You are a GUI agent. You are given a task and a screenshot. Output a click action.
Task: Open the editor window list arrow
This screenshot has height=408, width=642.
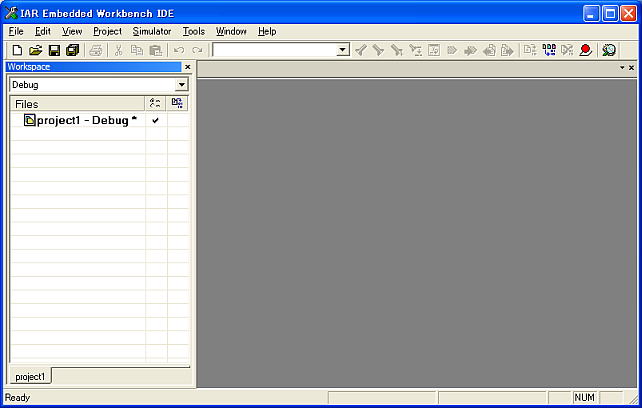(622, 68)
